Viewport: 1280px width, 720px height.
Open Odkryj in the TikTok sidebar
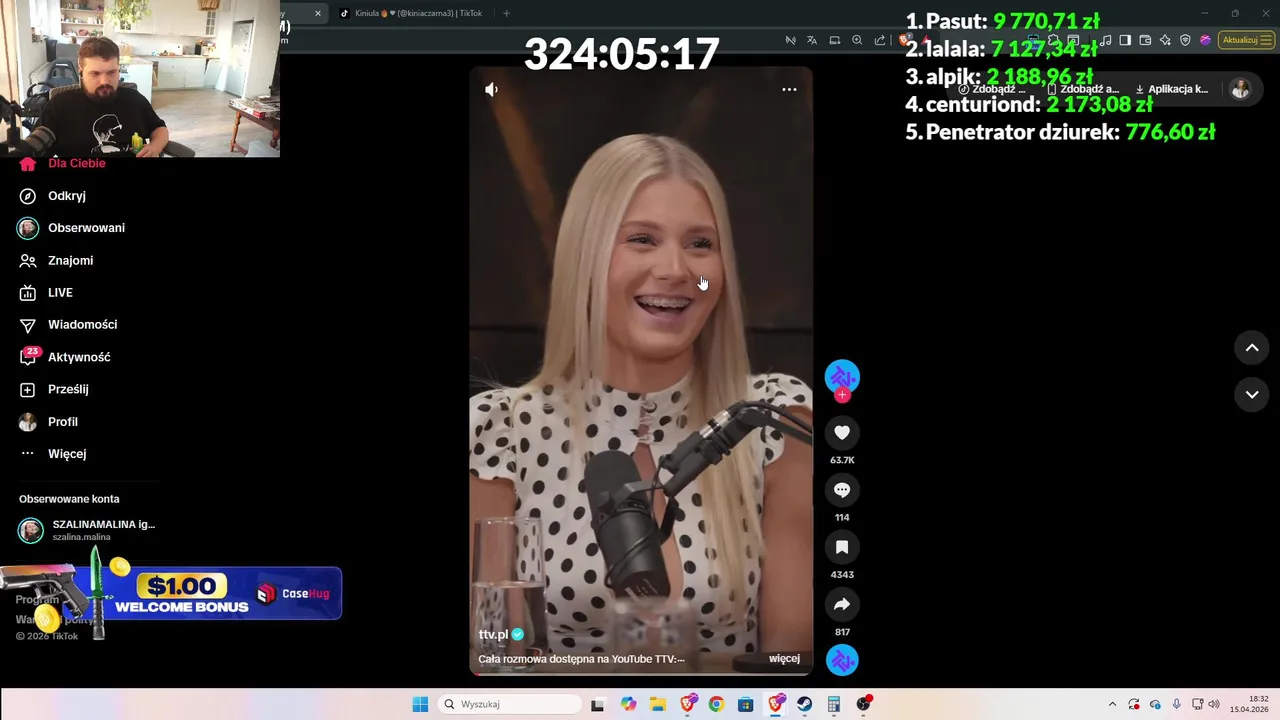[52, 196]
